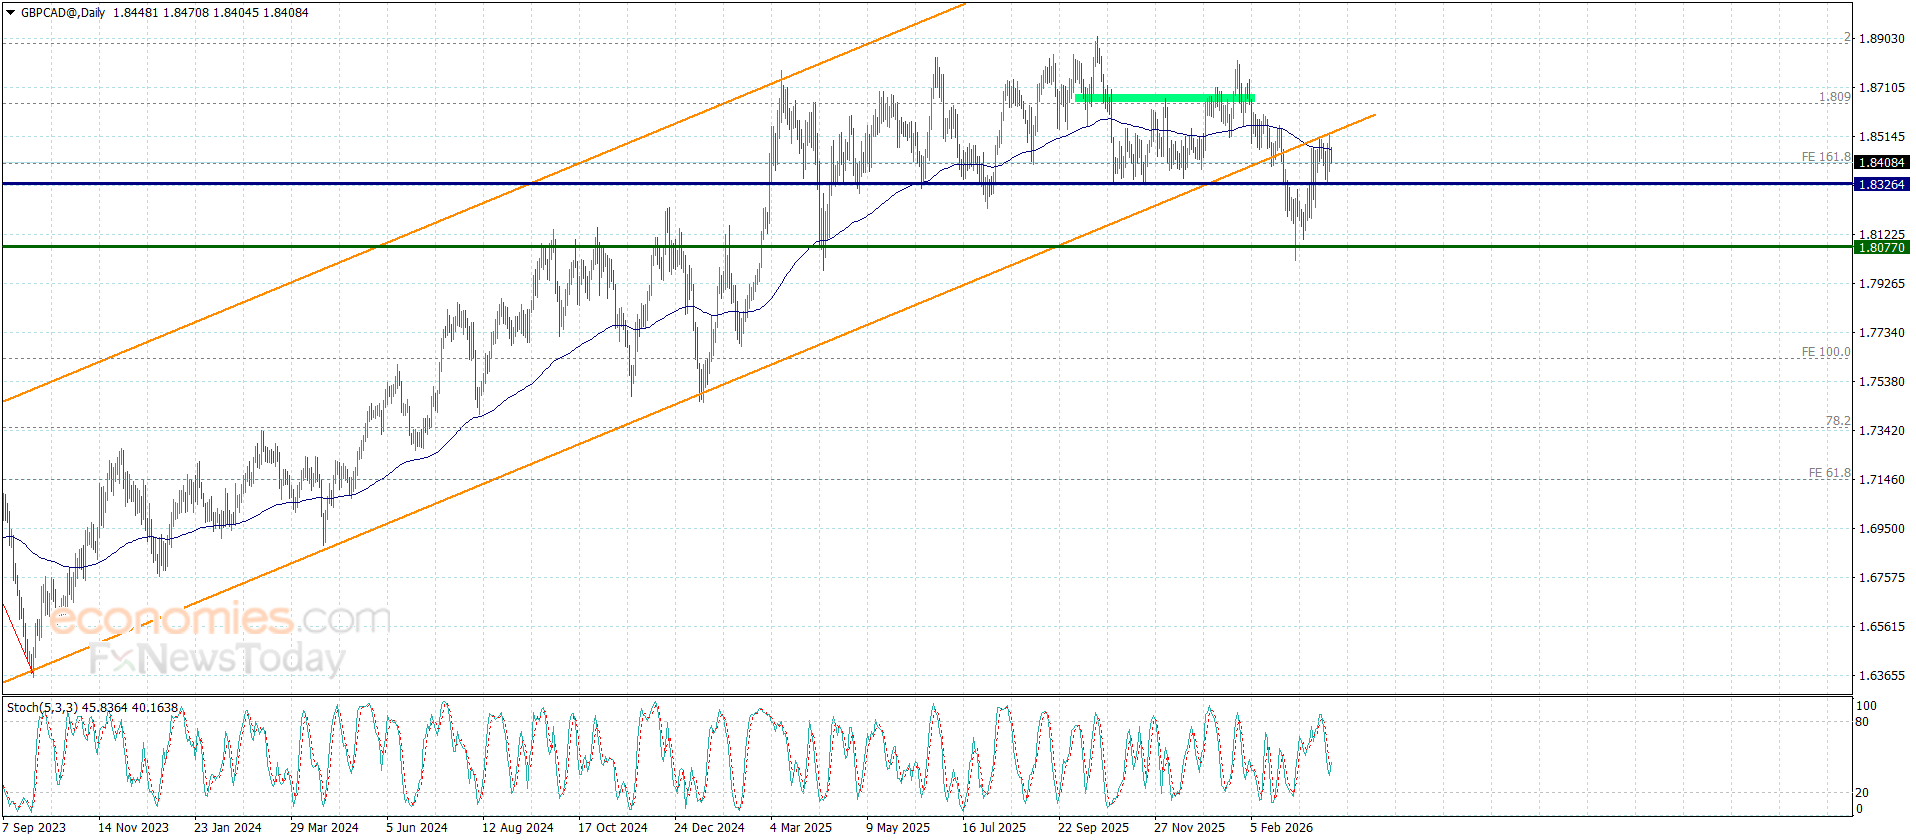
Task: Click the FE 100.0 Fibonacci label
Action: pyautogui.click(x=1825, y=352)
